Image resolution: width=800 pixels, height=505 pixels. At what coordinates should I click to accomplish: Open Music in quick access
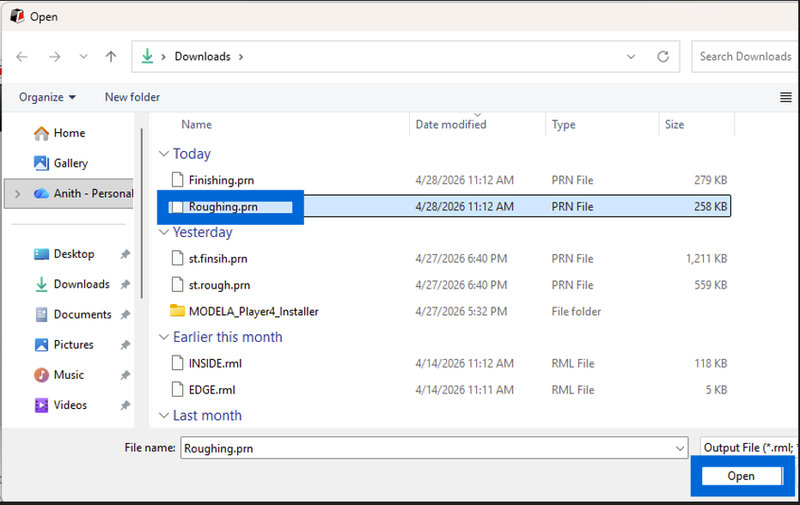point(68,375)
